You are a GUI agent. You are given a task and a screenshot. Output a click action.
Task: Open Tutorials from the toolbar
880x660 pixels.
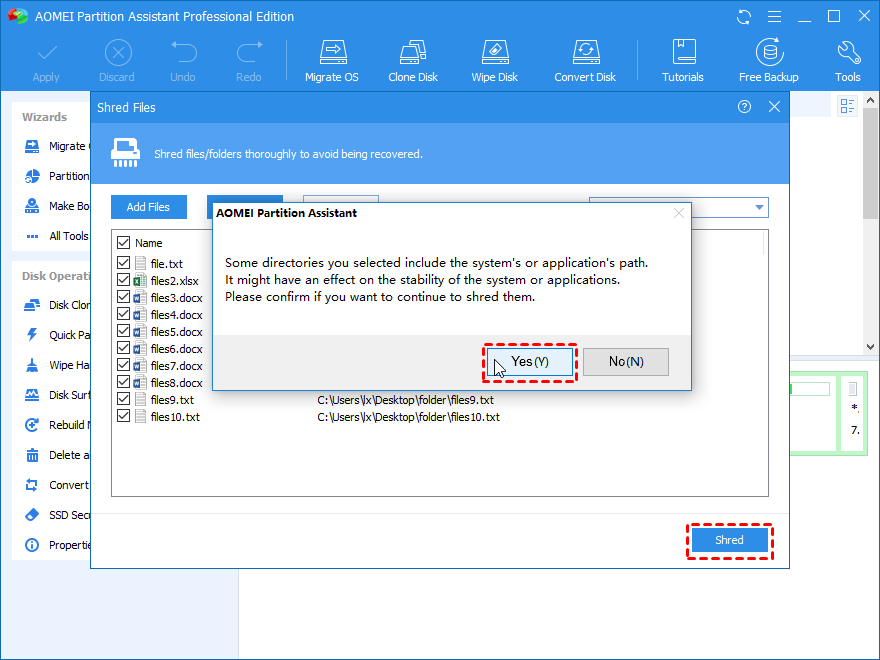pyautogui.click(x=683, y=61)
